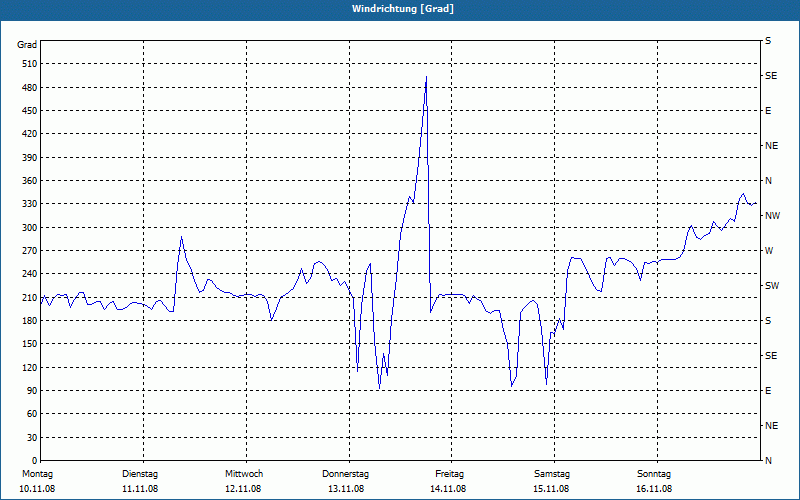The height and width of the screenshot is (500, 800).
Task: Select the date '11.11.08'
Action: [x=140, y=489]
